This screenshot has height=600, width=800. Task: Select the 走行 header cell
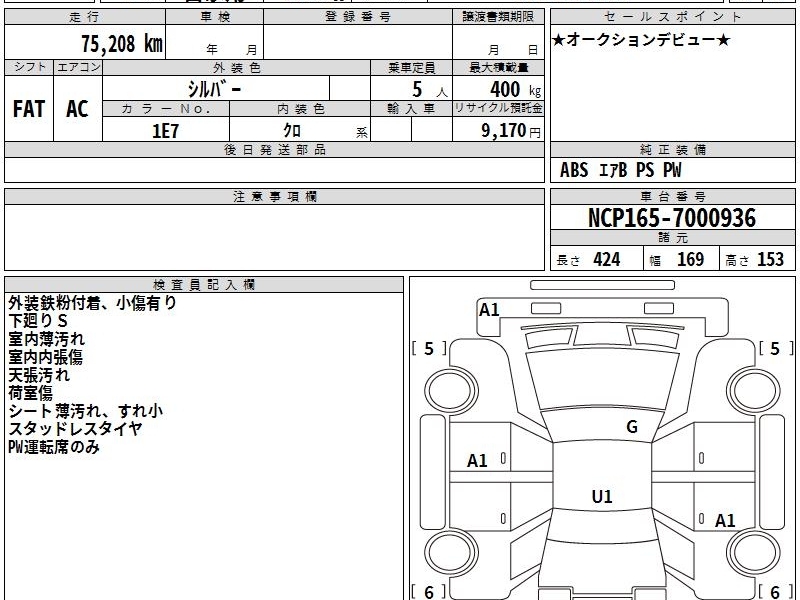click(x=85, y=17)
